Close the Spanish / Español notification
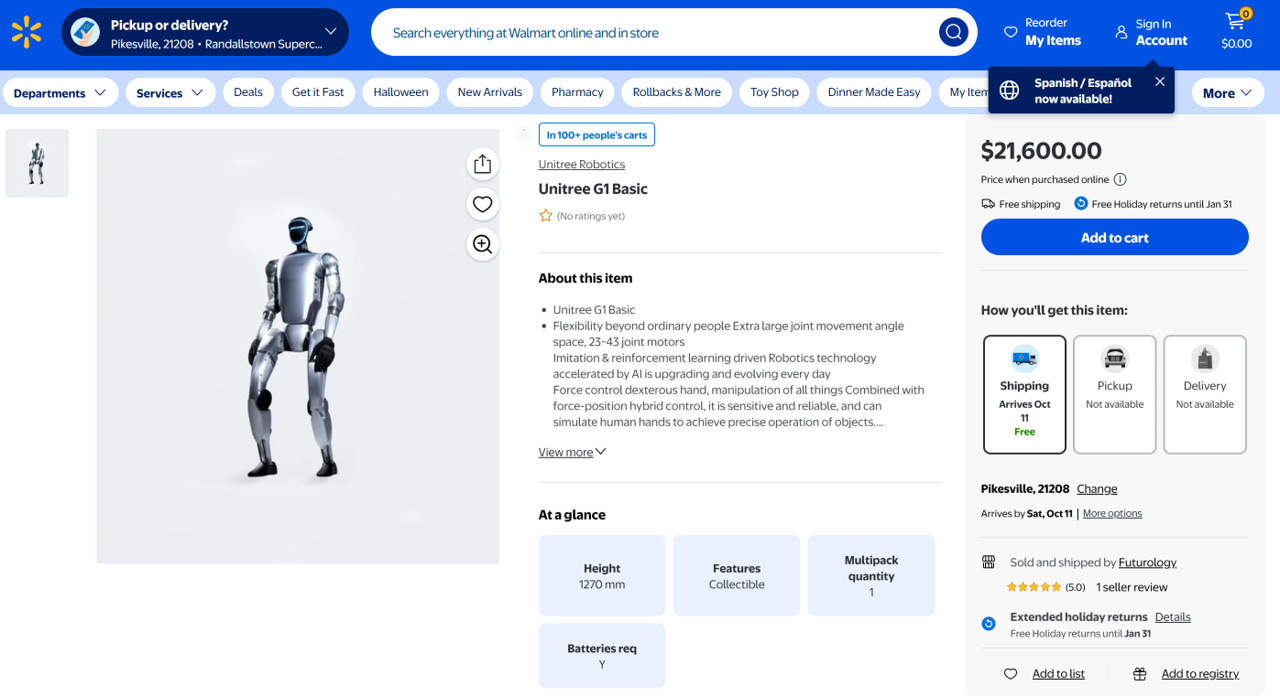 (x=1160, y=82)
